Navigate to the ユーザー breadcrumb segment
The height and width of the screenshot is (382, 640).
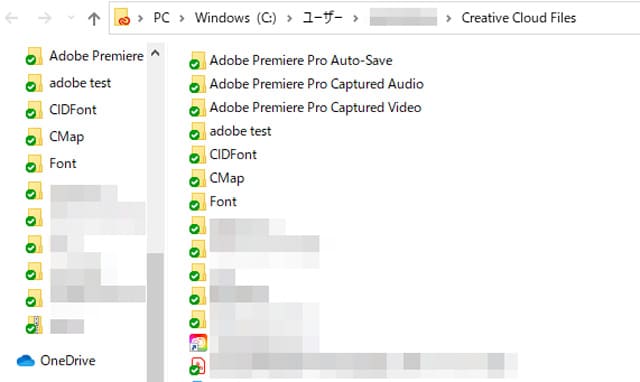322,18
